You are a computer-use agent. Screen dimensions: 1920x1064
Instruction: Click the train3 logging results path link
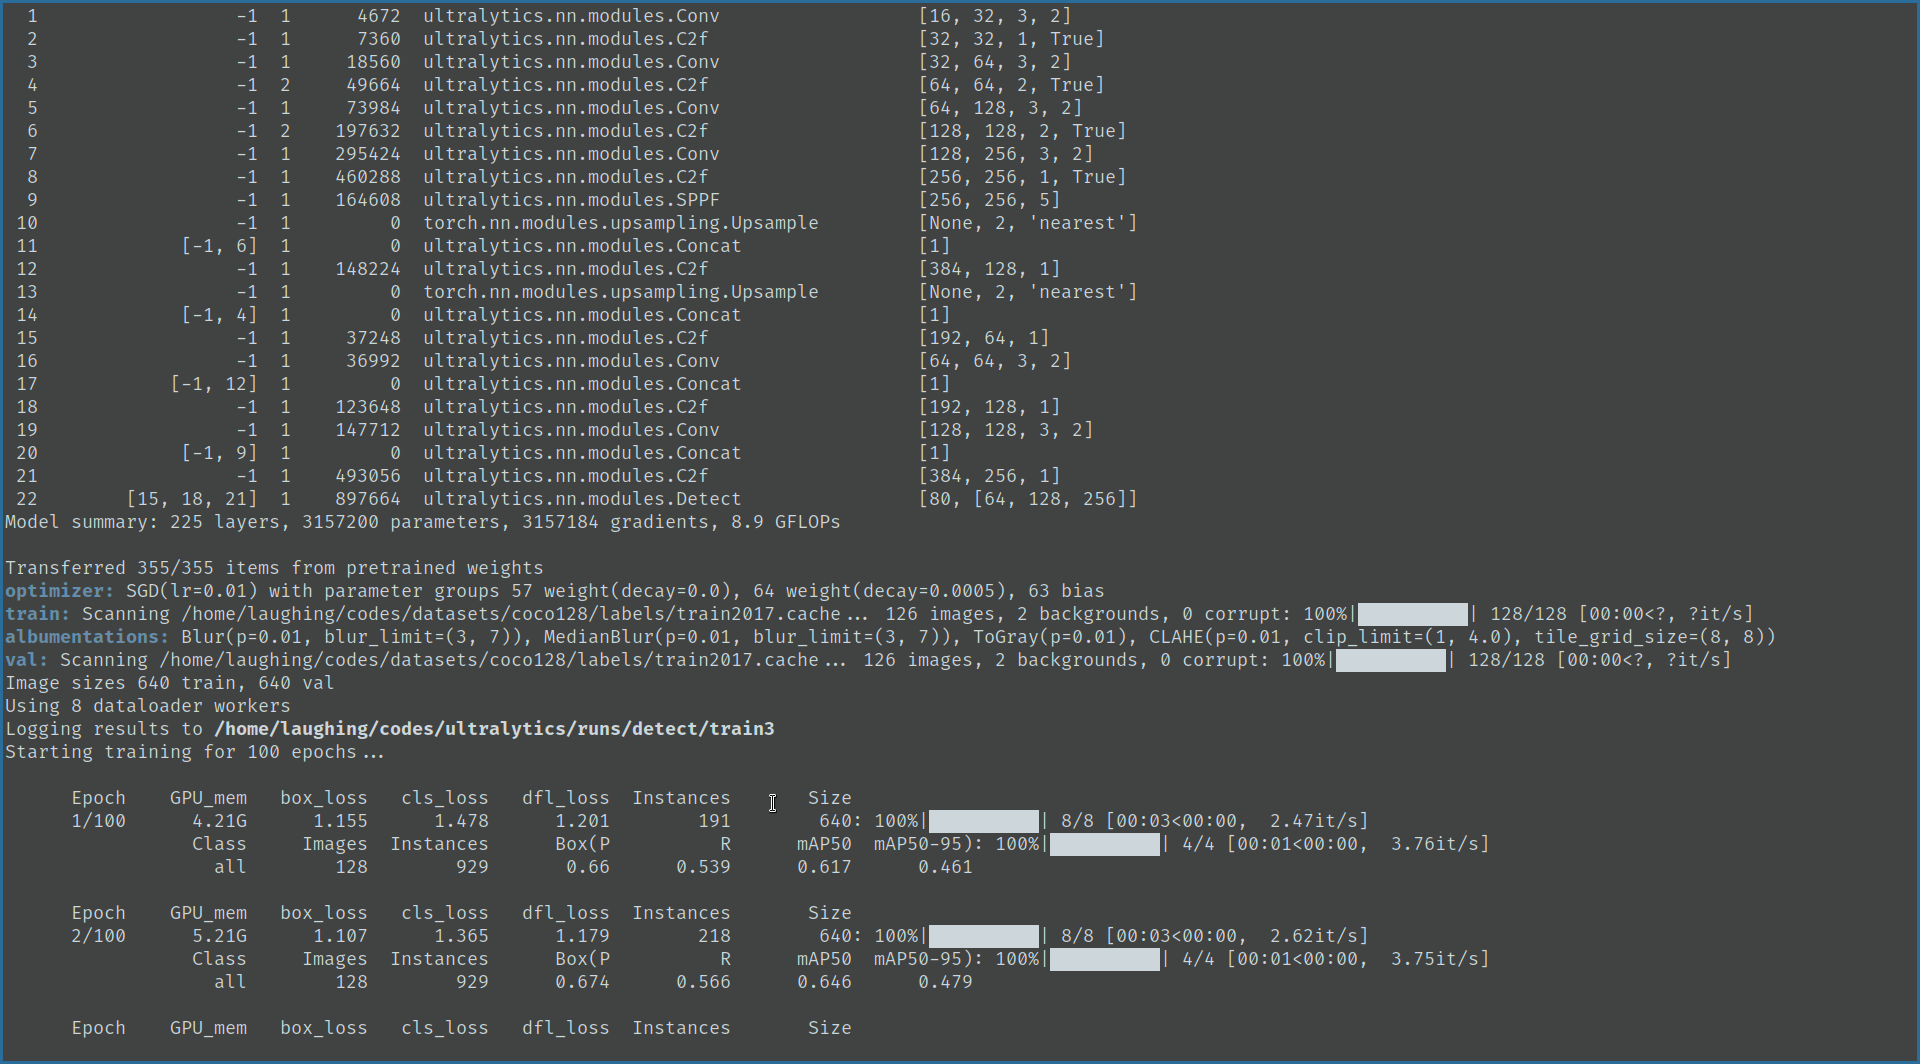point(493,729)
